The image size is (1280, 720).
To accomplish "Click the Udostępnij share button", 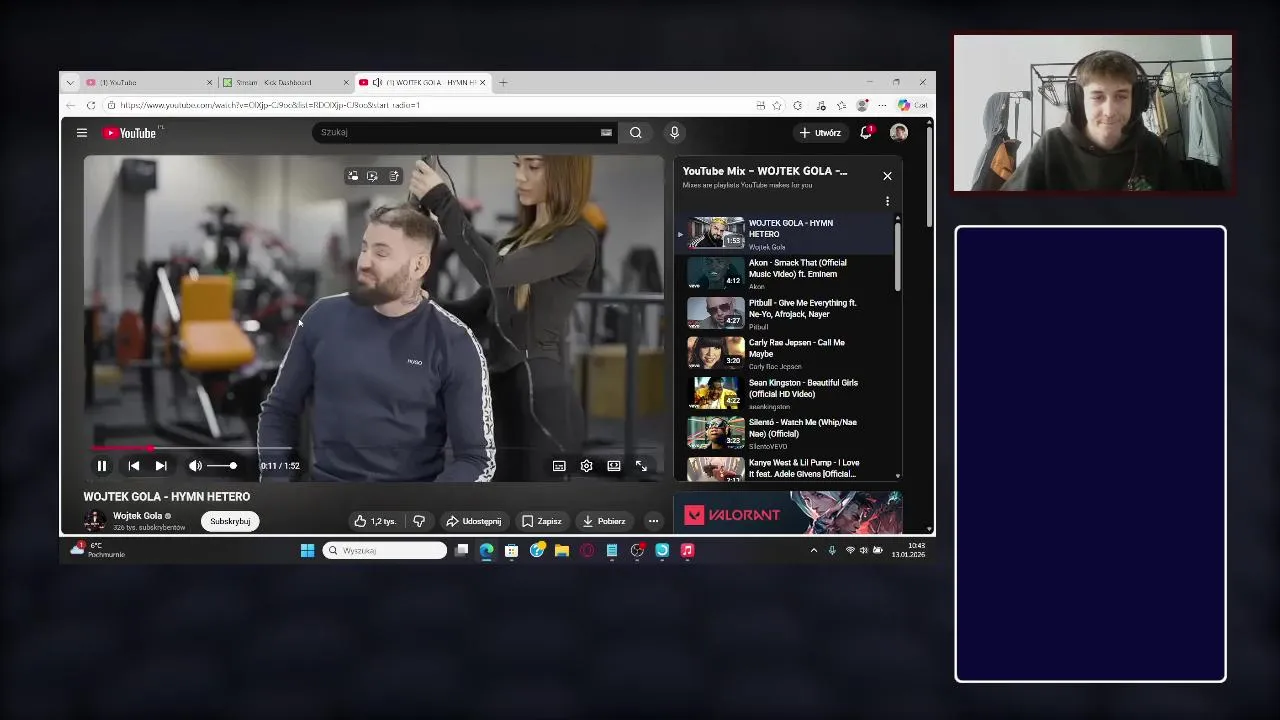I will pos(474,521).
